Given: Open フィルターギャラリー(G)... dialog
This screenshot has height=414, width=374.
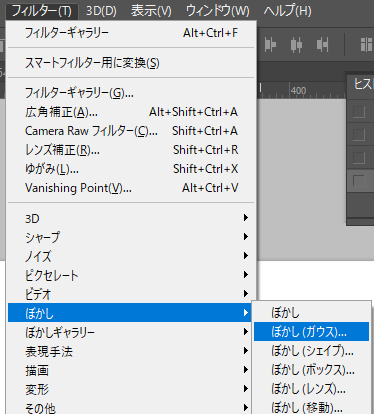Looking at the screenshot, I should coord(131,93).
